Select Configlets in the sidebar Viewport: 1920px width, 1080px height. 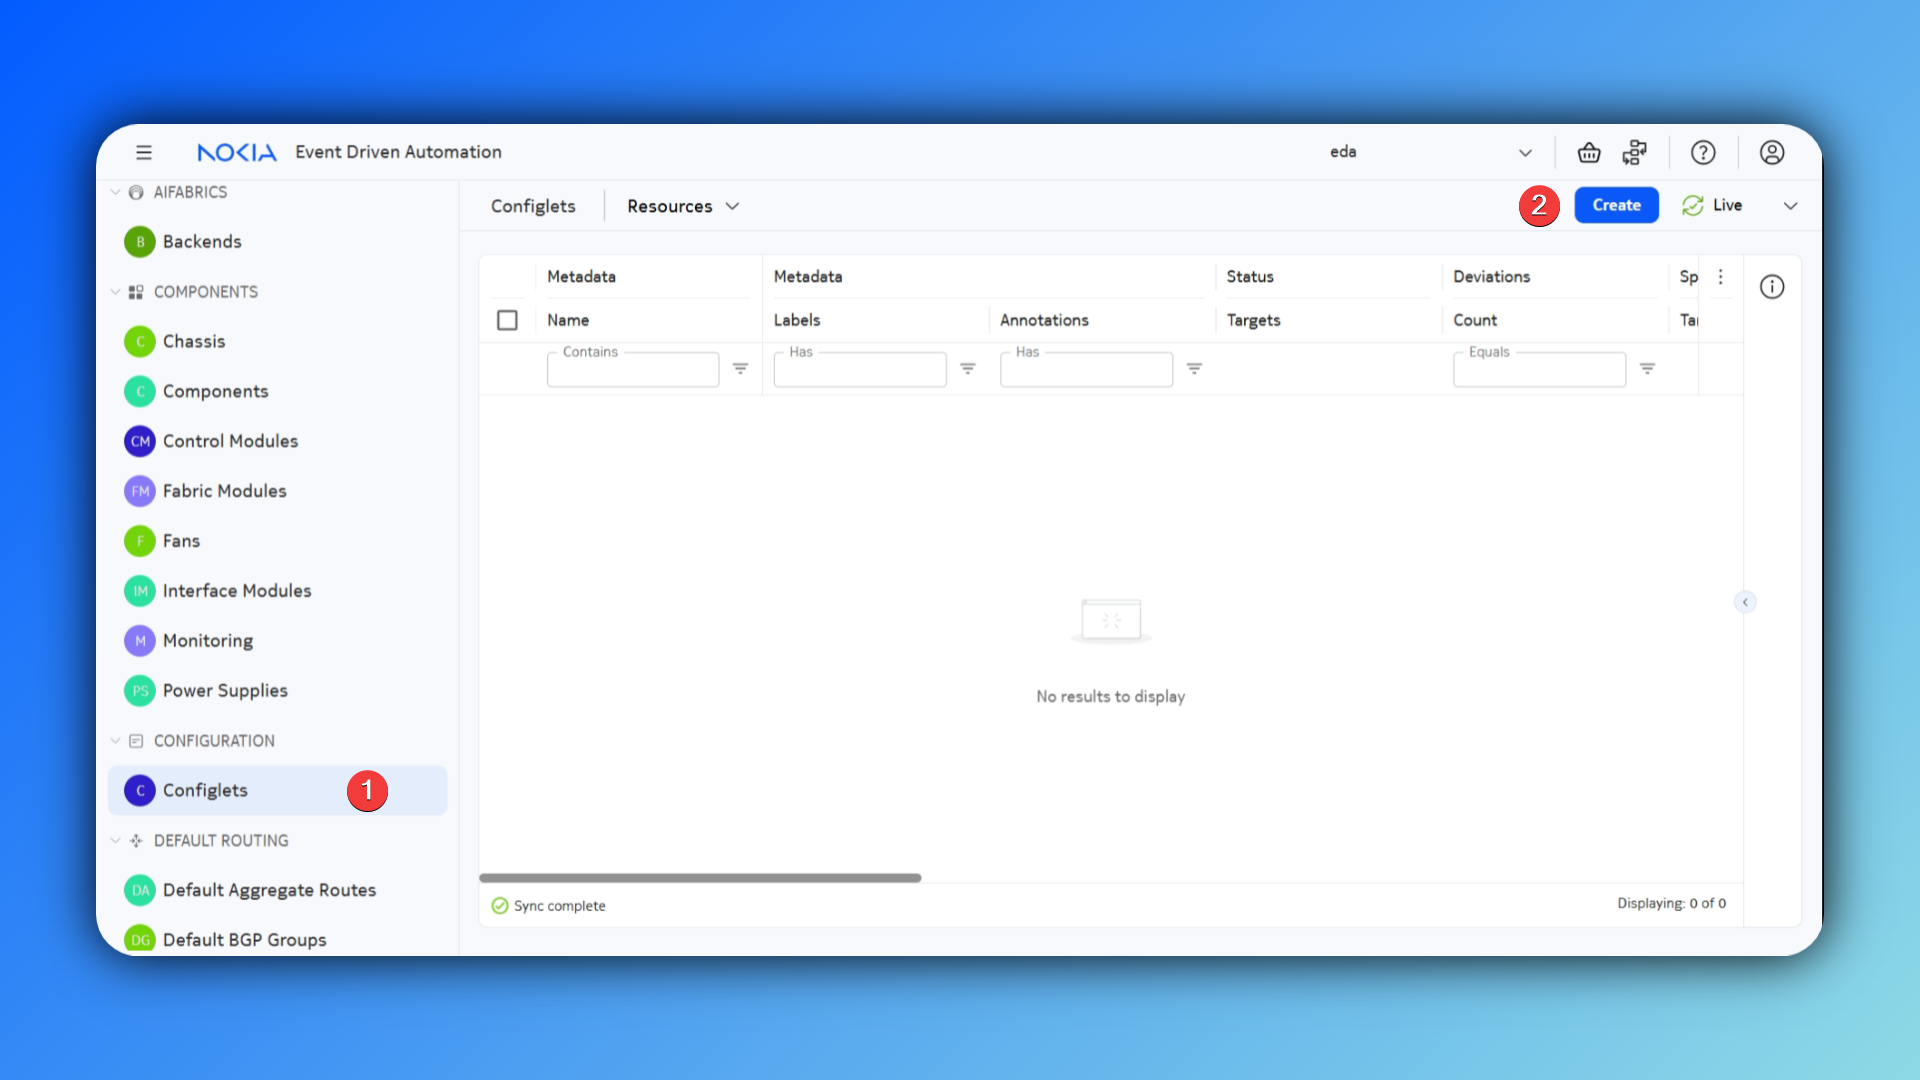click(205, 790)
